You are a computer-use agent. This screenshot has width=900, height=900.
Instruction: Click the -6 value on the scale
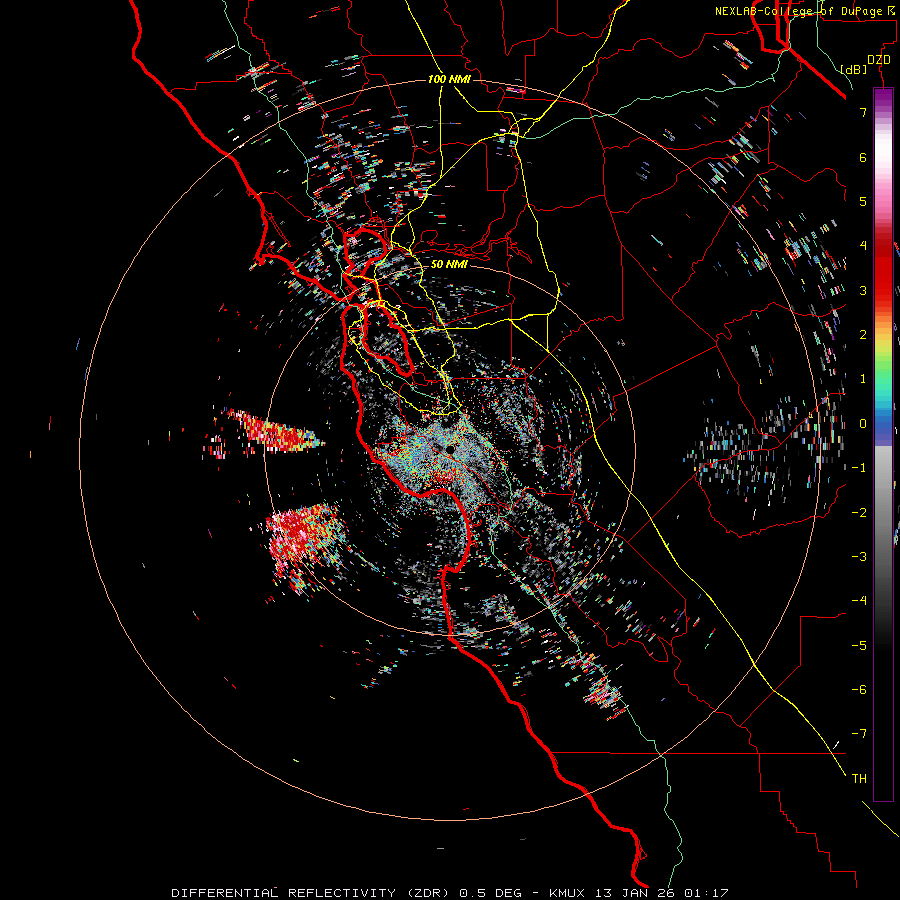[859, 689]
